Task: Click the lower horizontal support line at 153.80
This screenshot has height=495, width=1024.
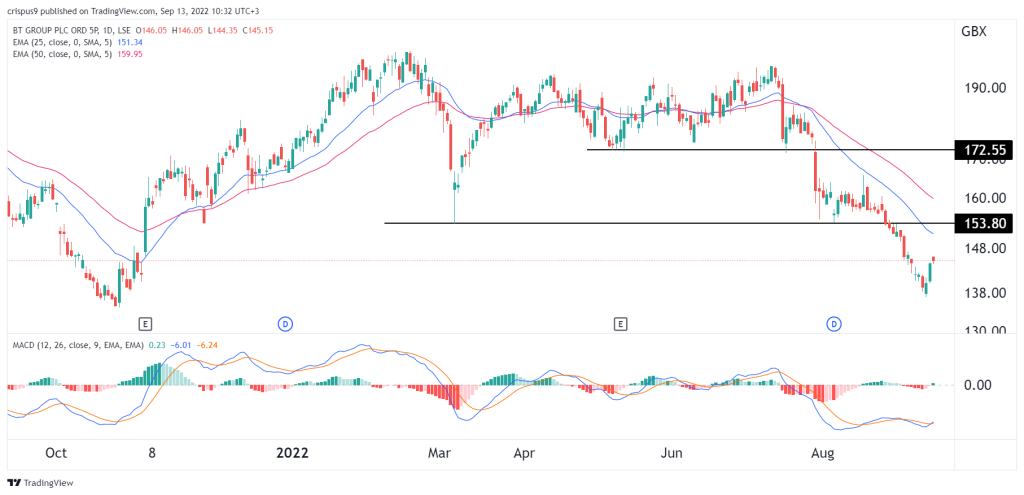Action: (x=650, y=223)
